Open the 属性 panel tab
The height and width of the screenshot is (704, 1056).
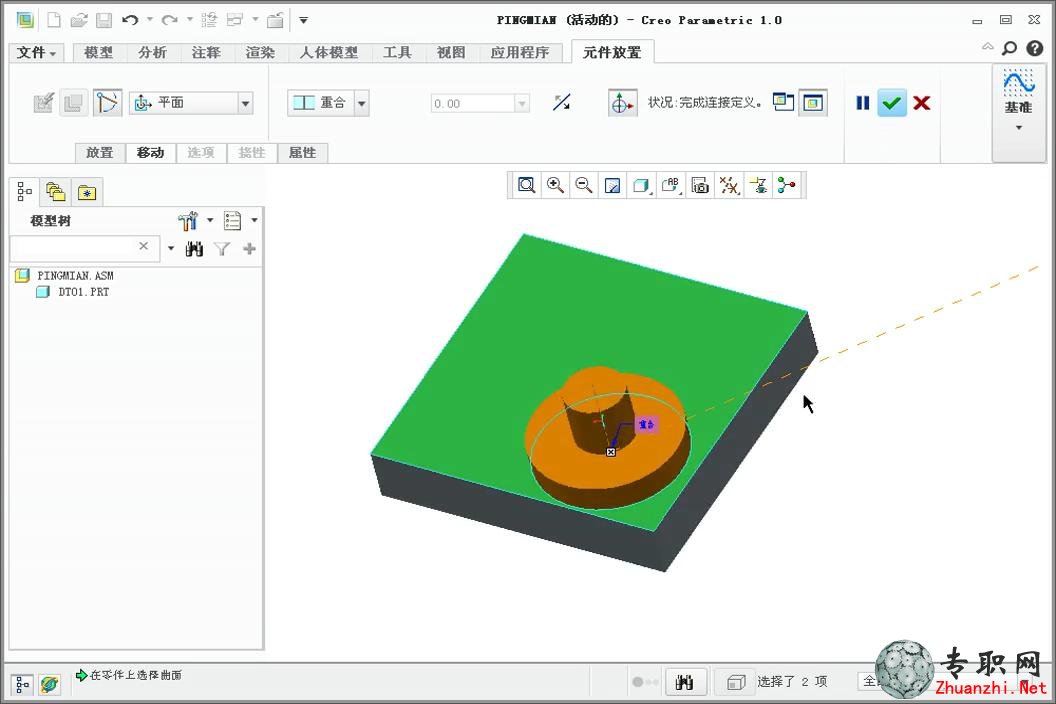click(x=302, y=153)
